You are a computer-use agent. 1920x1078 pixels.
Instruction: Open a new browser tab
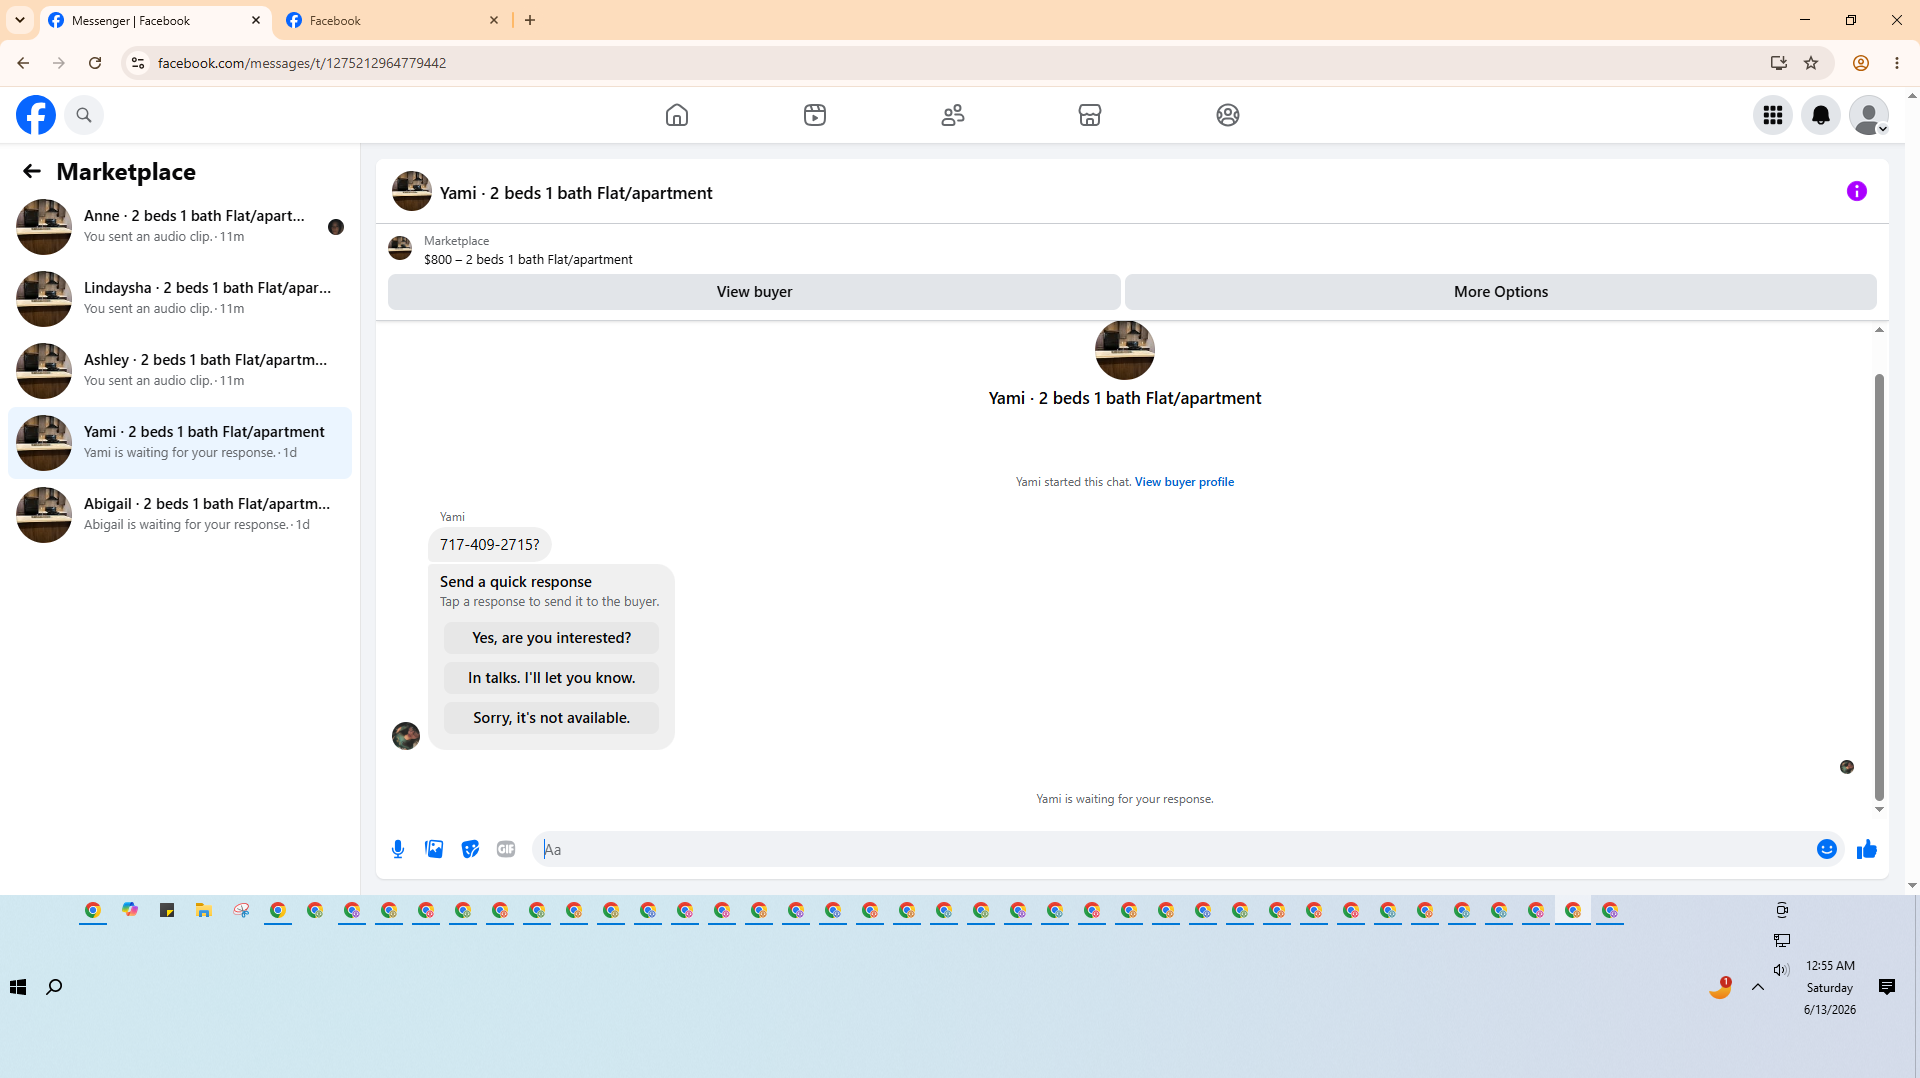pyautogui.click(x=530, y=20)
